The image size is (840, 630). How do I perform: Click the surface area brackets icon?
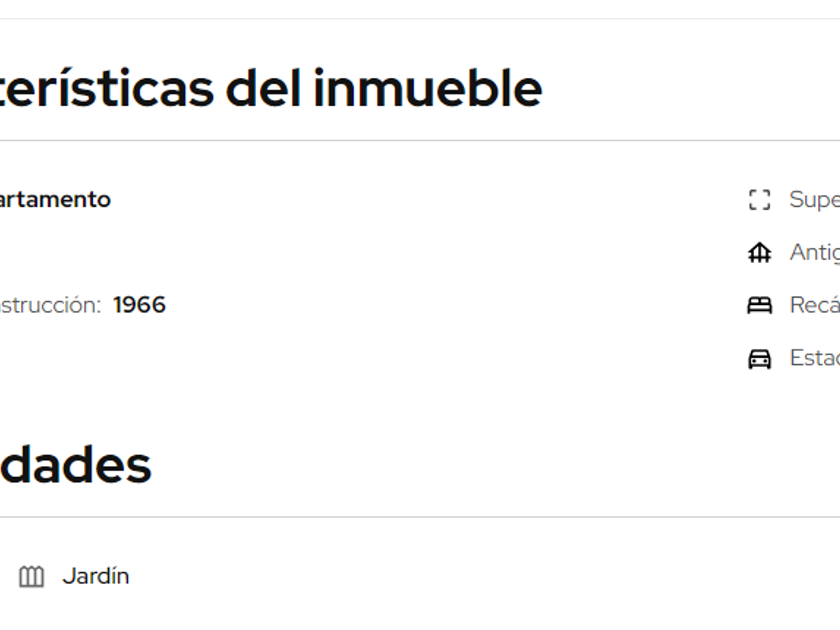[759, 200]
